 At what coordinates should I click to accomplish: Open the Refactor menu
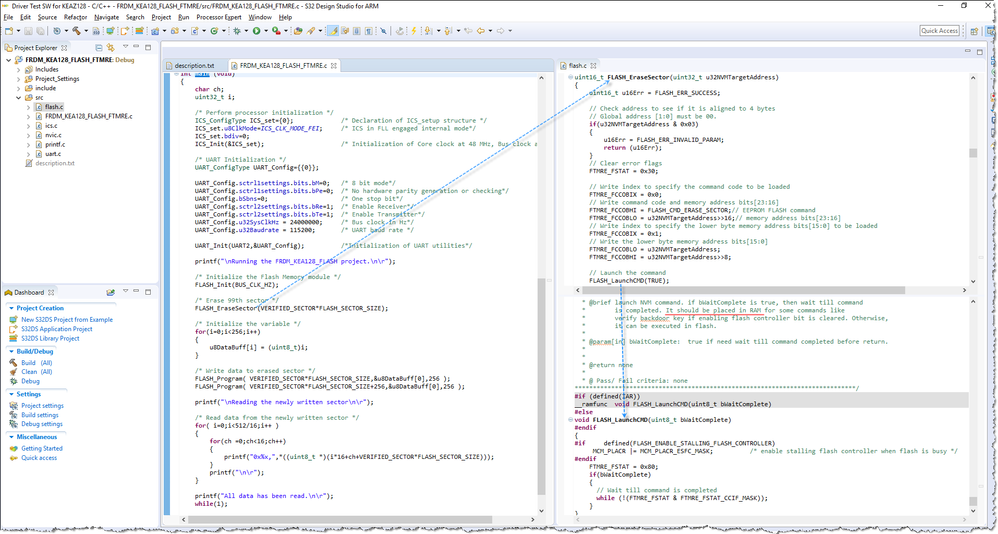(x=75, y=17)
